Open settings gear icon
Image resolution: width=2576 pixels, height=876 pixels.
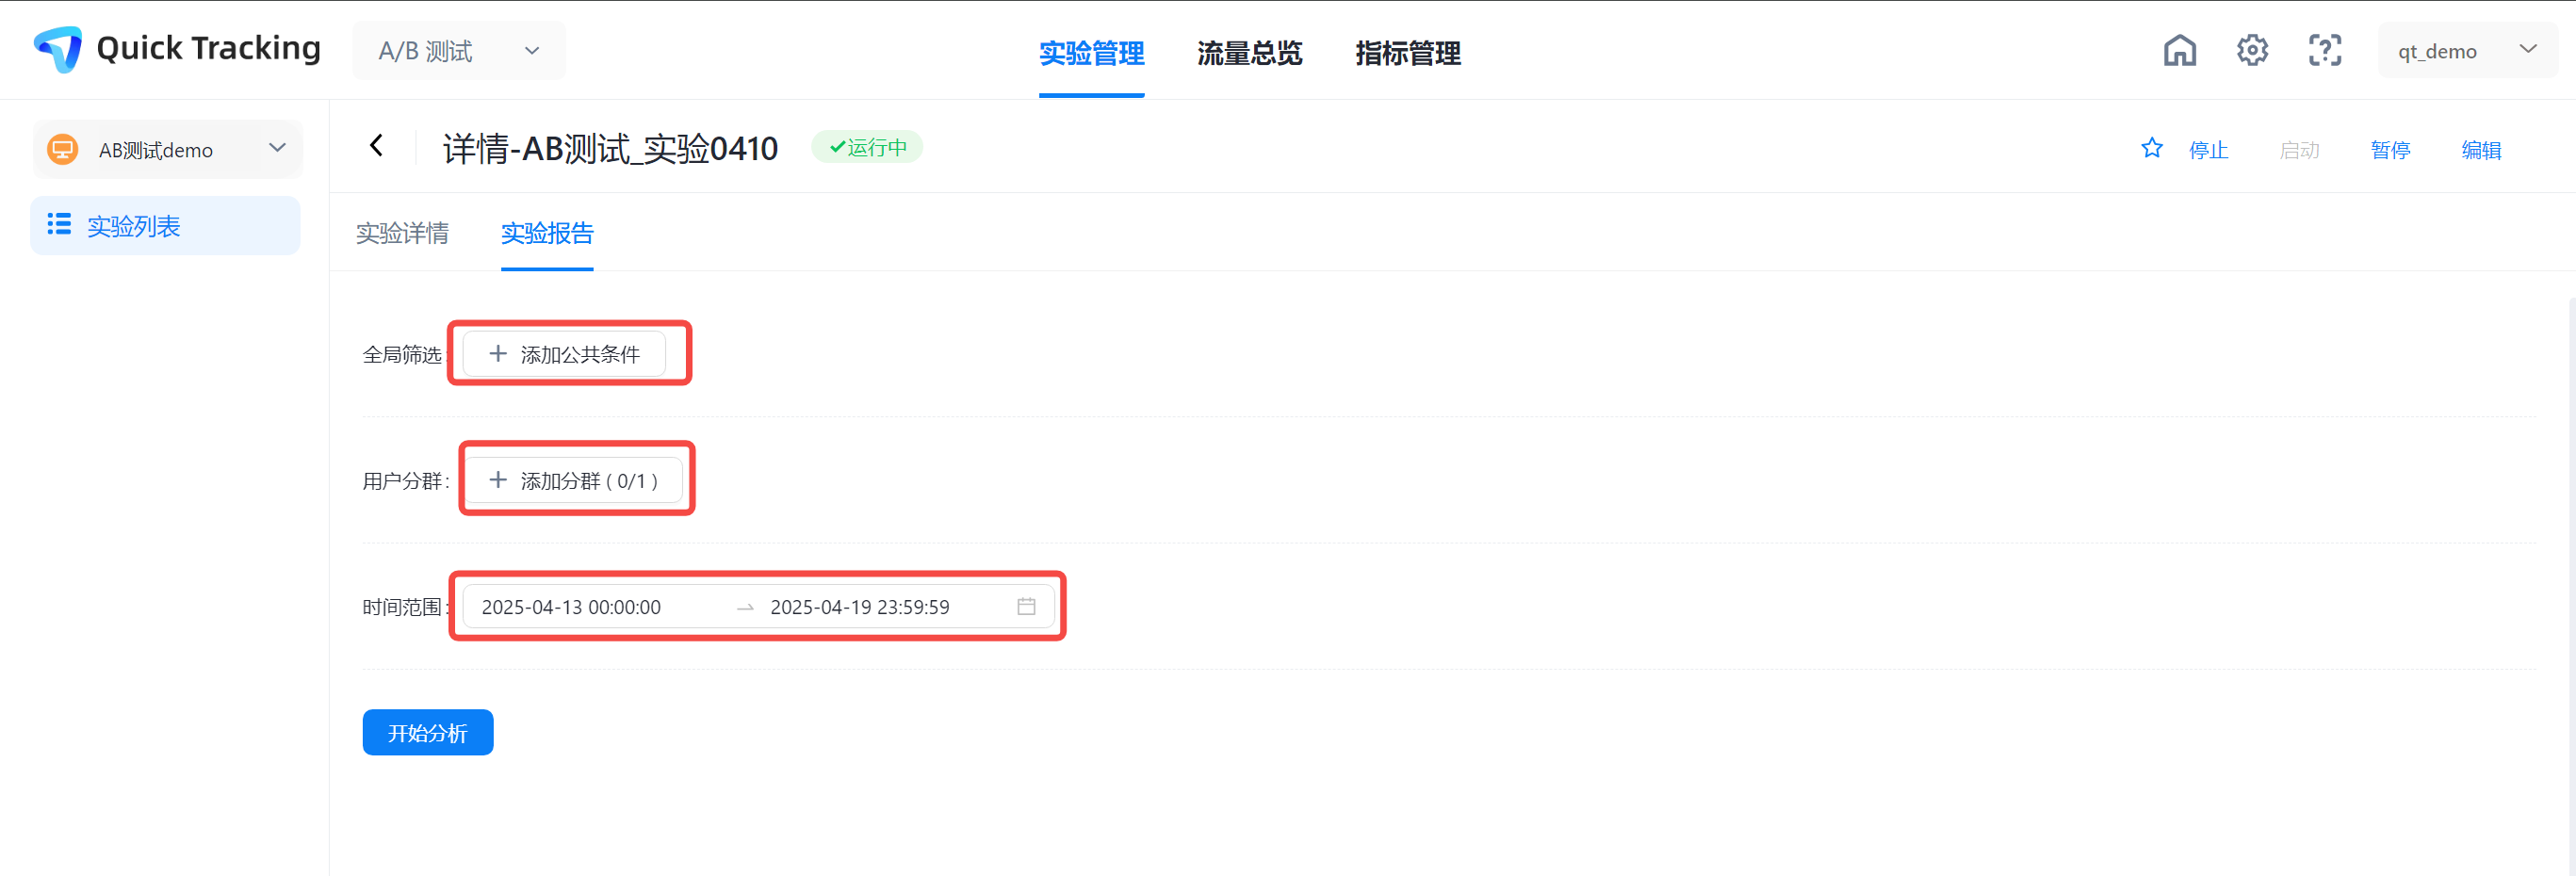pos(2252,50)
